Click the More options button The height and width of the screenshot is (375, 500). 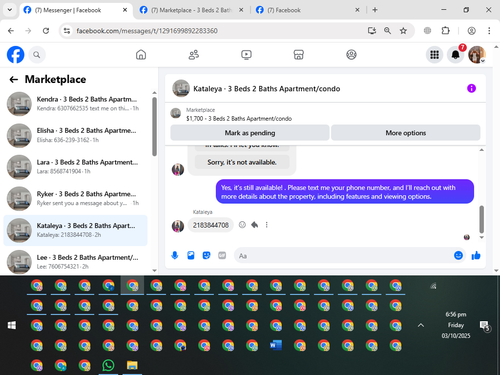[x=406, y=133]
